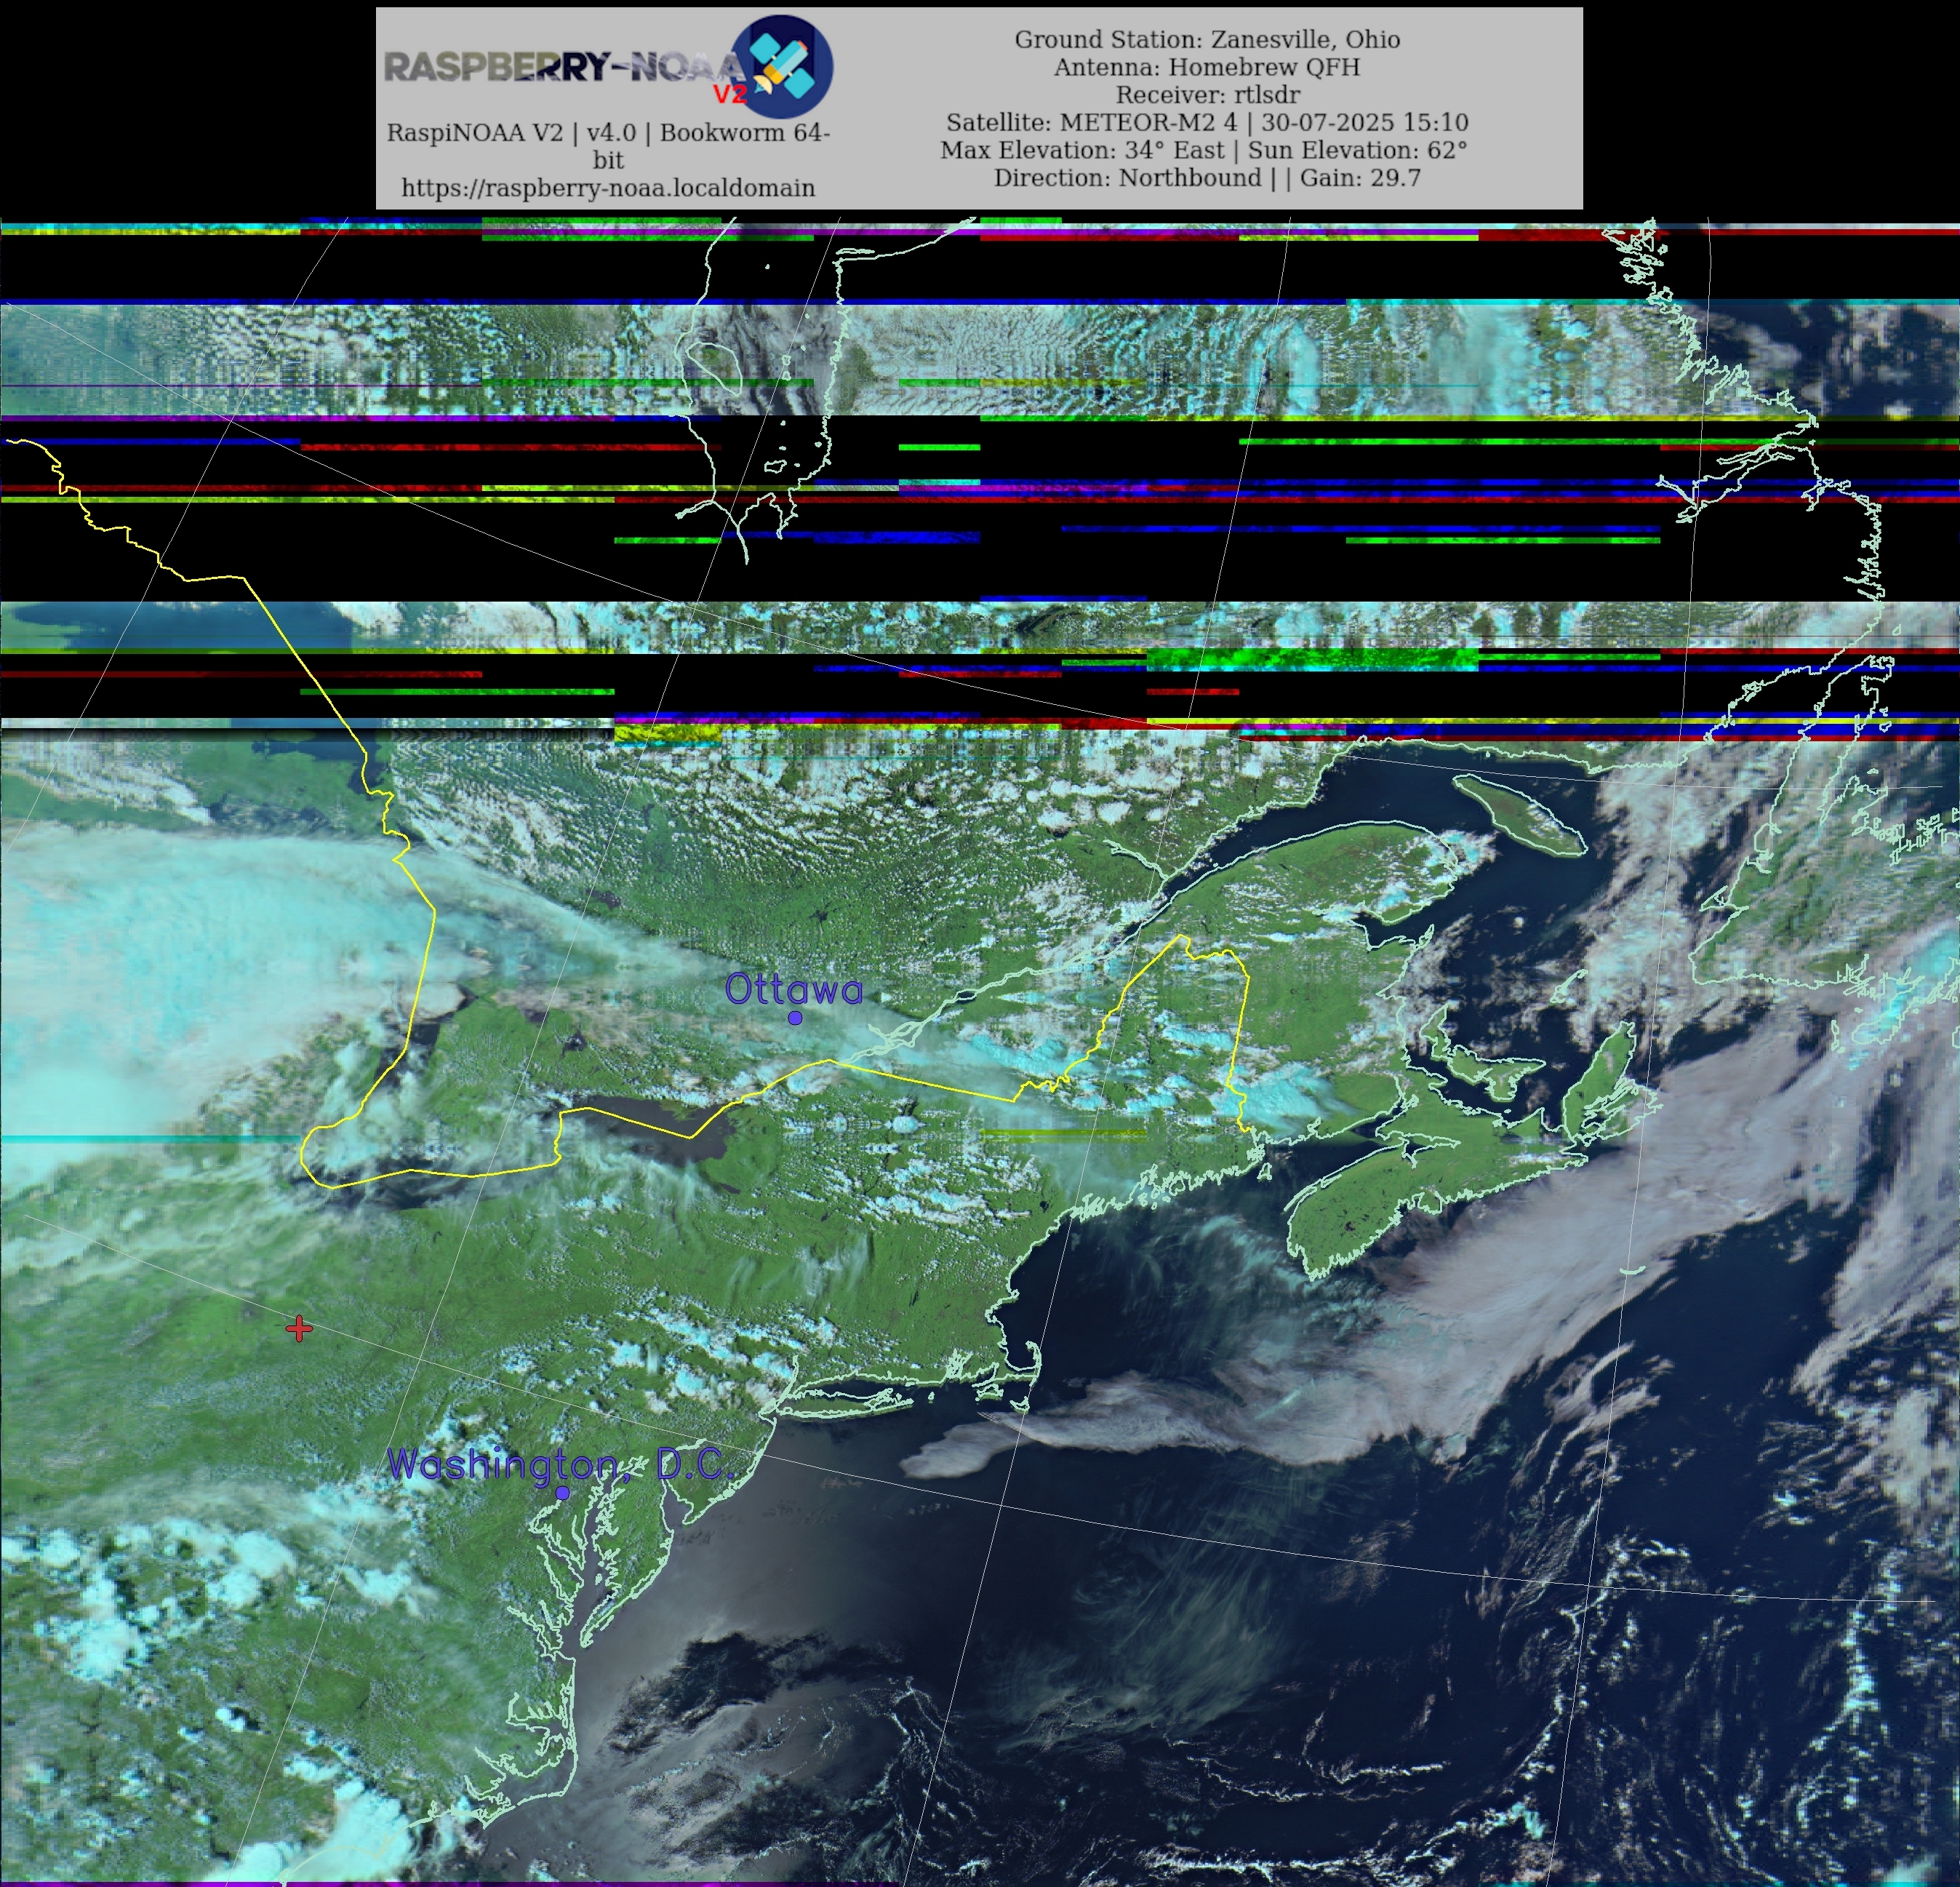The image size is (1960, 1887).
Task: Click the RaspiNOAA V2 v4.0 version text
Action: pyautogui.click(x=608, y=133)
